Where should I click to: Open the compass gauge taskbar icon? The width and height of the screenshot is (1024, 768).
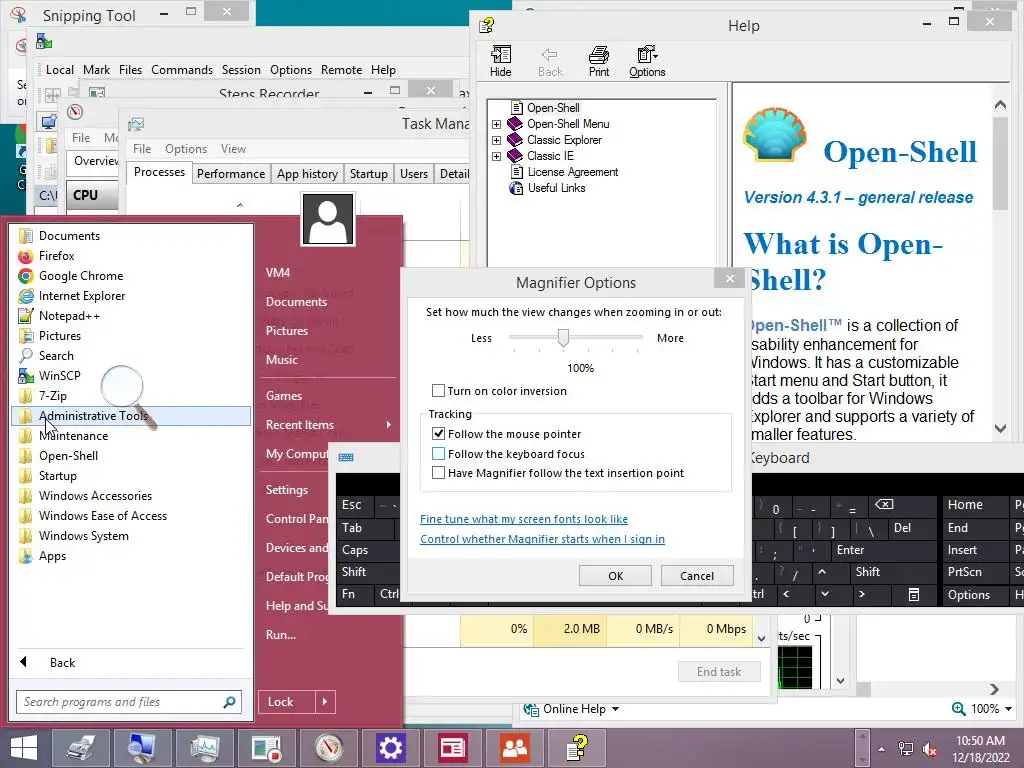(x=328, y=748)
